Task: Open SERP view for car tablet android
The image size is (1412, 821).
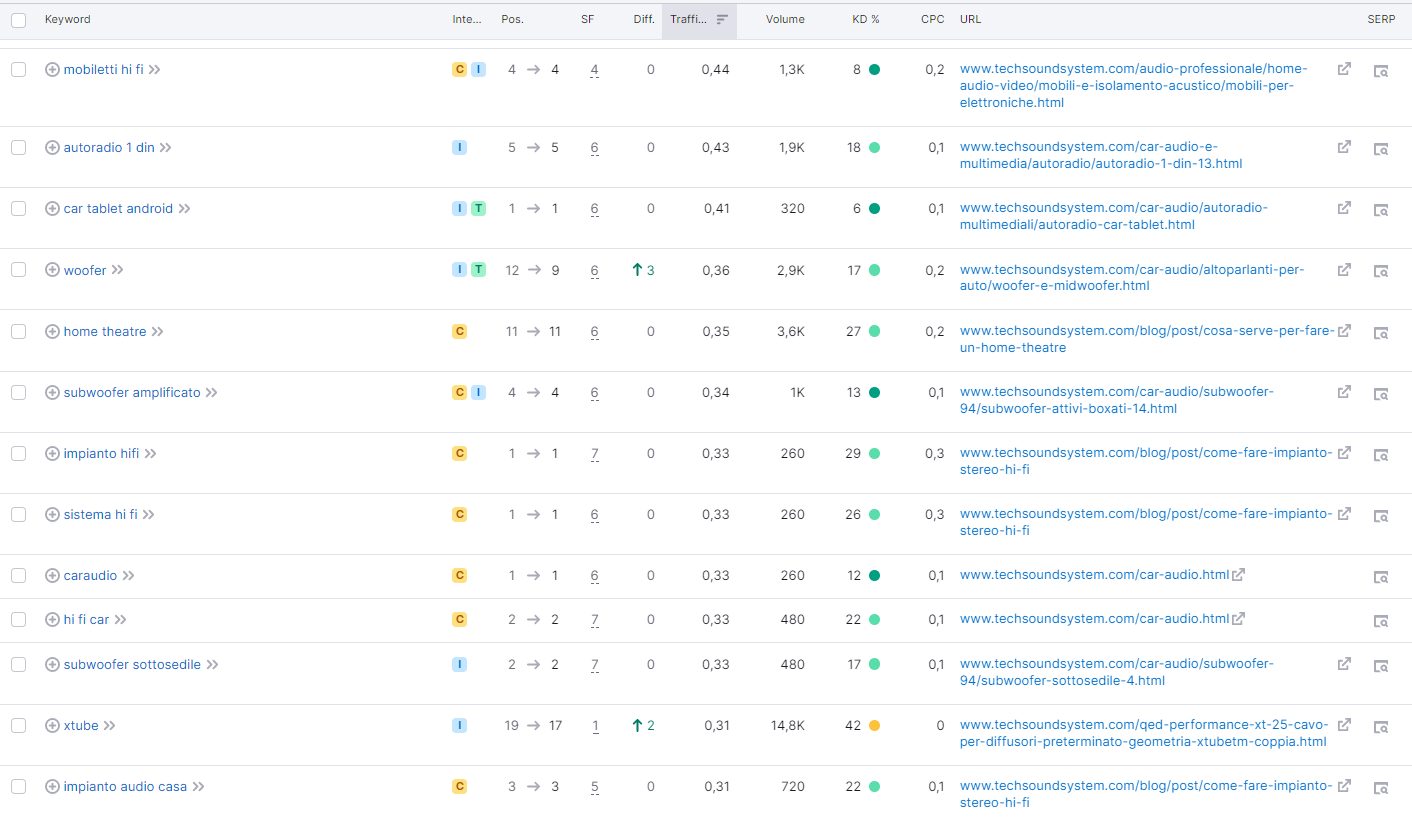Action: tap(1380, 210)
